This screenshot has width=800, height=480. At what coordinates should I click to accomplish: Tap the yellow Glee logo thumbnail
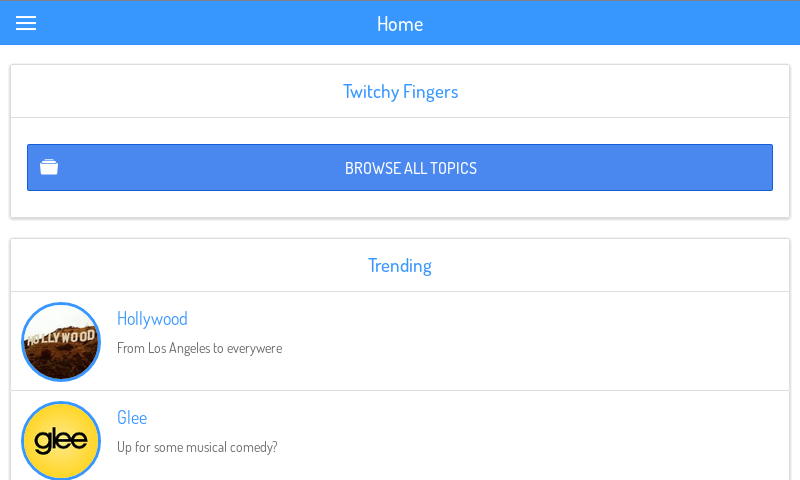61,441
